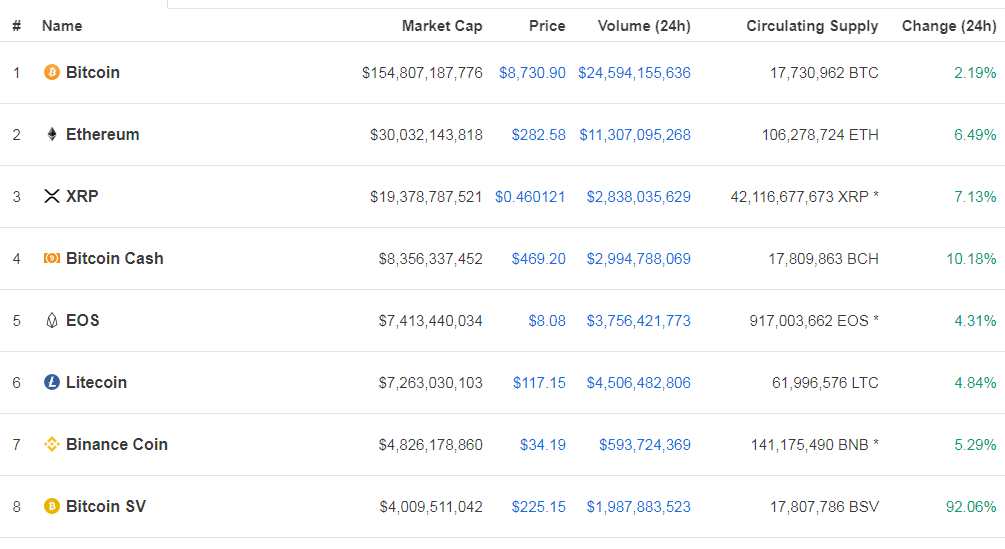
Task: Open the Binance Coin name link
Action: (117, 444)
